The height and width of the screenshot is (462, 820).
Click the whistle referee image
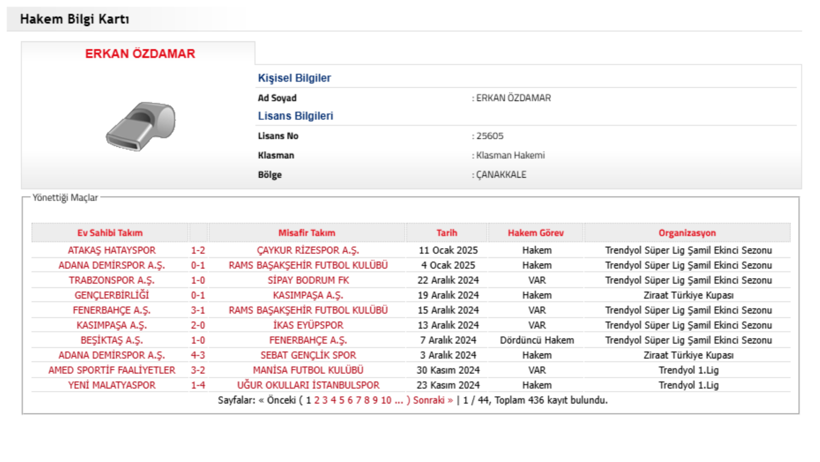point(140,127)
